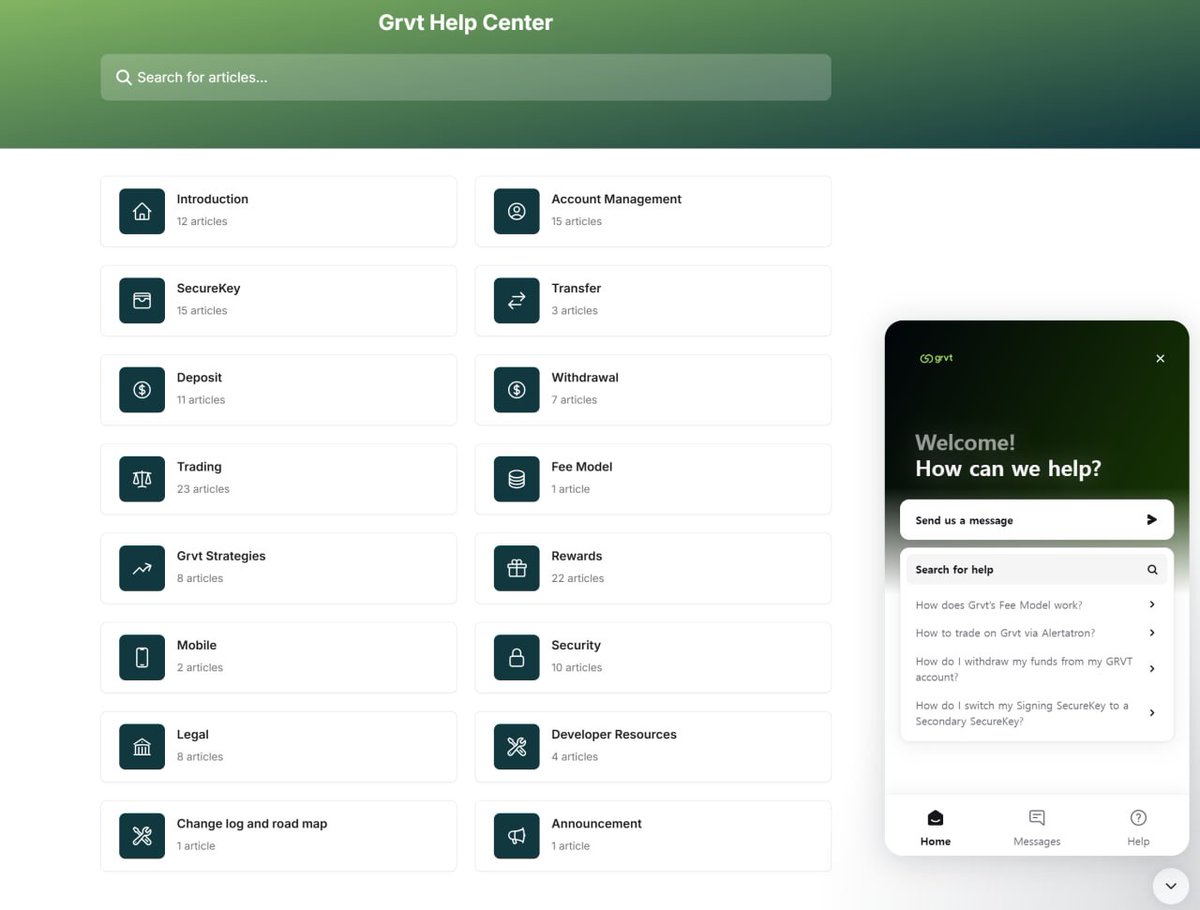Image resolution: width=1200 pixels, height=910 pixels.
Task: Switch to the Help tab
Action: (x=1138, y=828)
